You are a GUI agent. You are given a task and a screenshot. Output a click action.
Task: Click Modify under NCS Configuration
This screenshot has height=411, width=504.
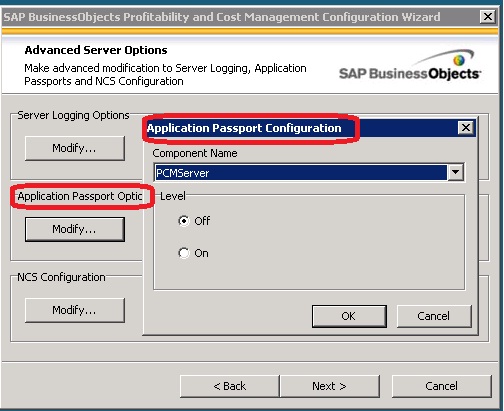coord(75,310)
